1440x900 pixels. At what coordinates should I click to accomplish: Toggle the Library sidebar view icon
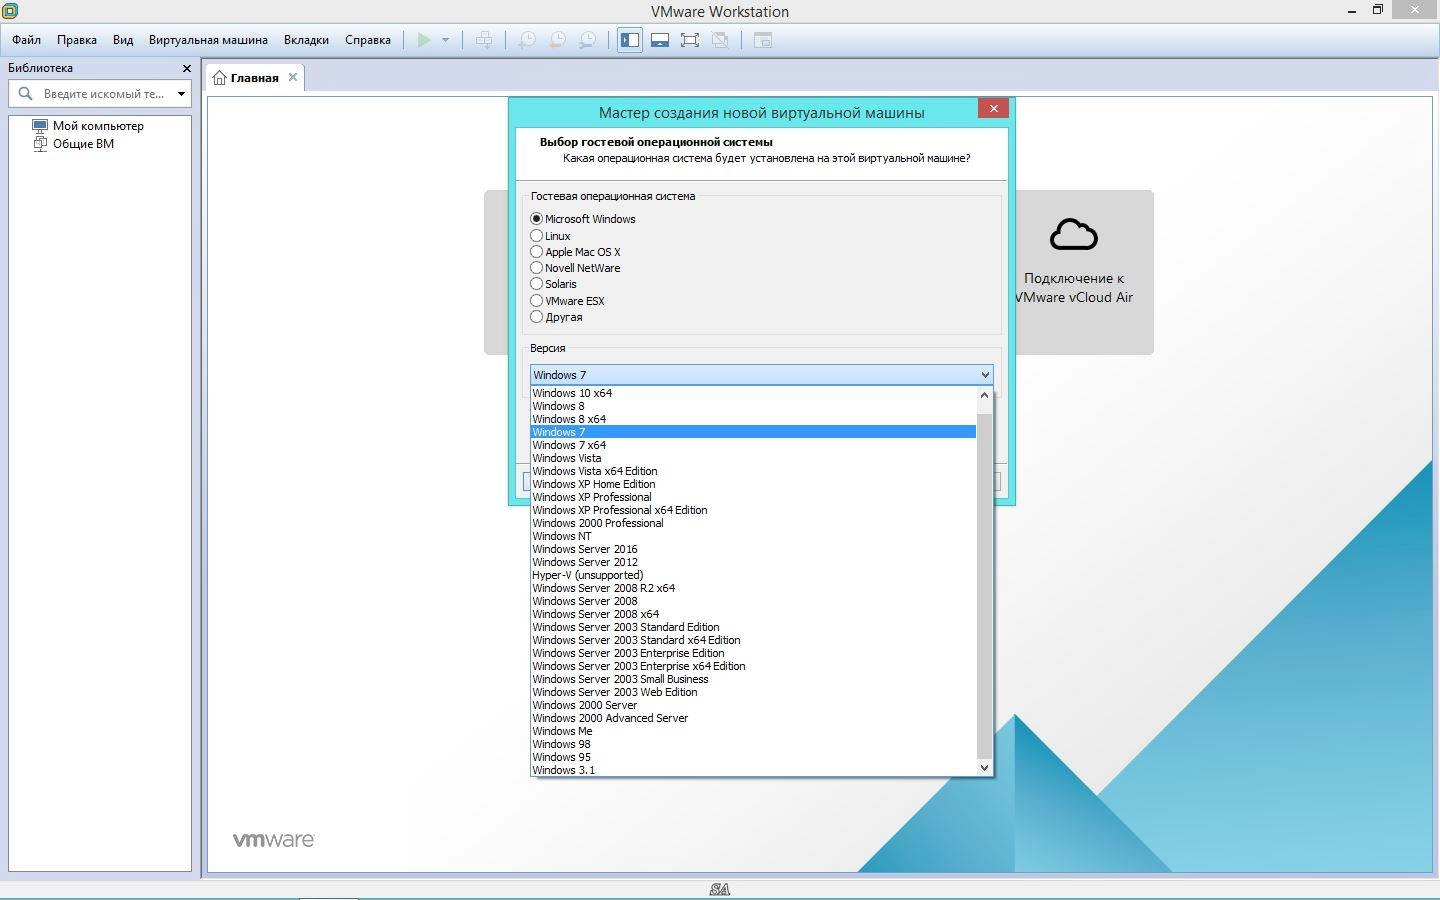point(630,40)
